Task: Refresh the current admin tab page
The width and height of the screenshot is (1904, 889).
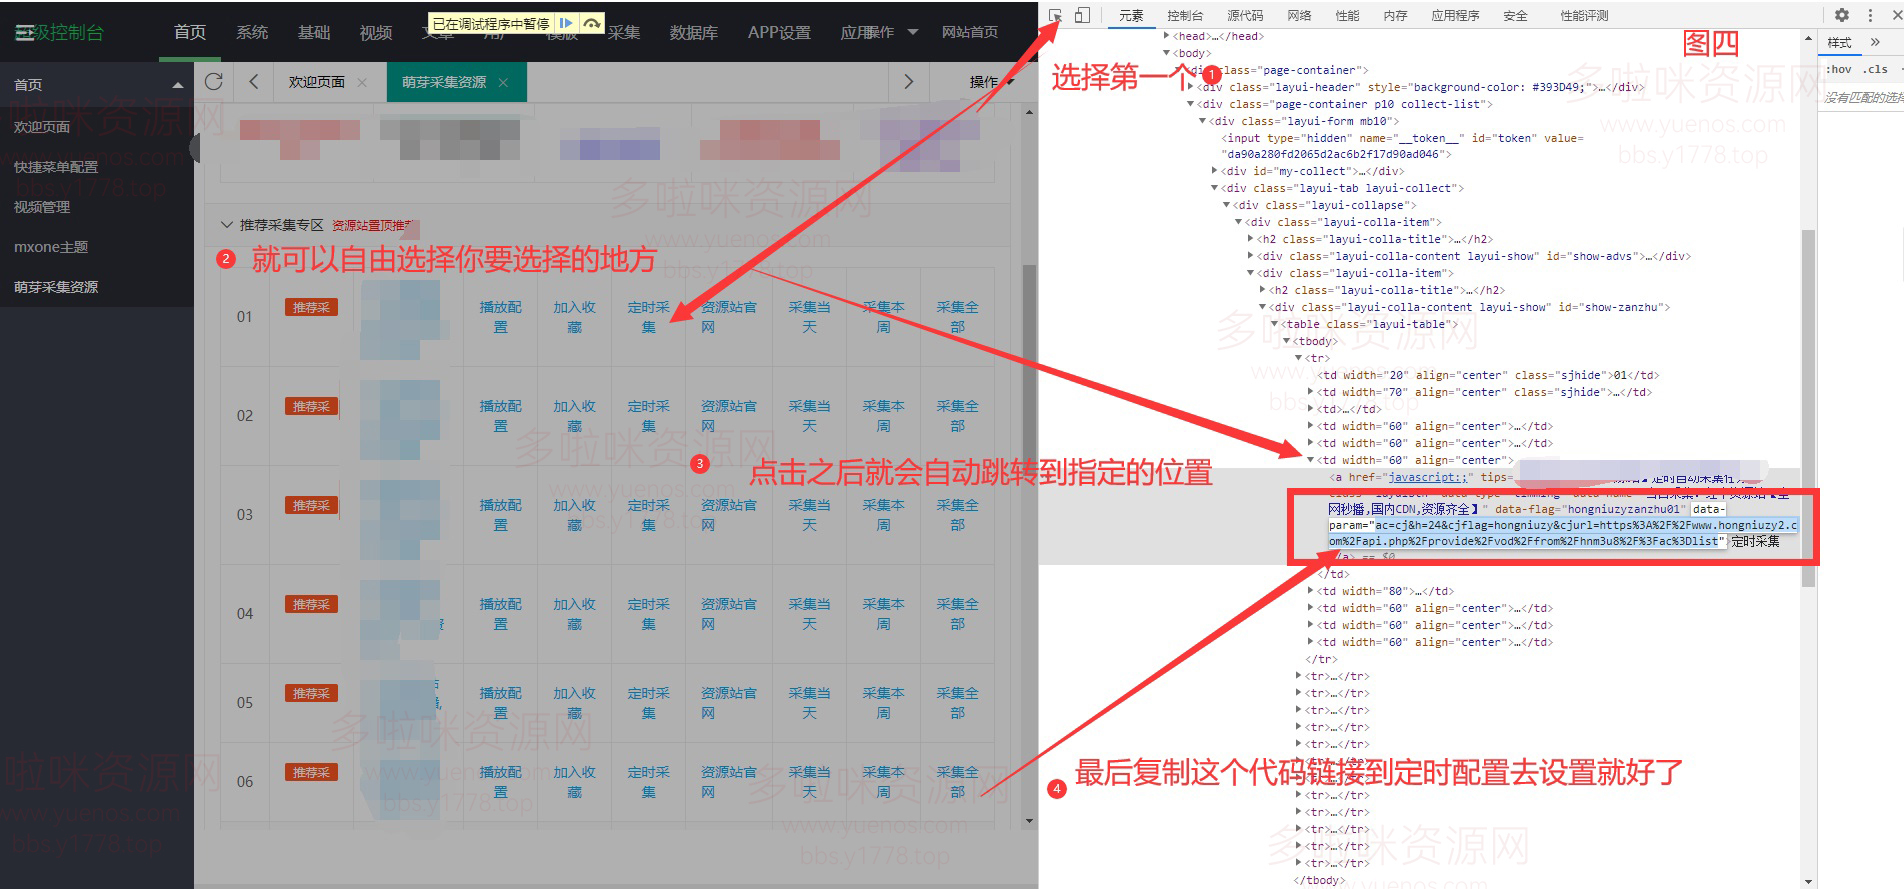Action: click(x=214, y=82)
